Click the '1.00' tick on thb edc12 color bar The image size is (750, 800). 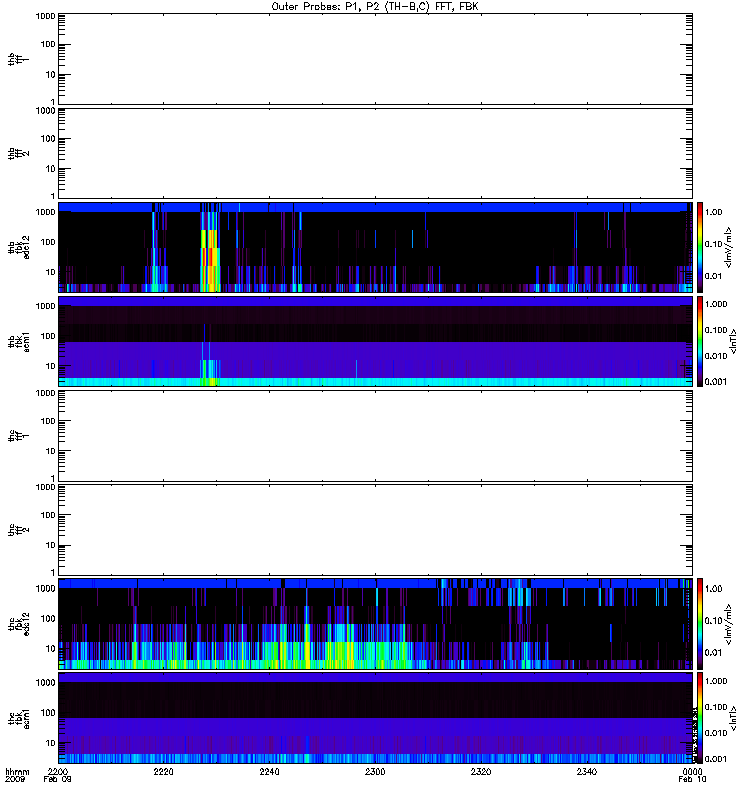coord(713,212)
